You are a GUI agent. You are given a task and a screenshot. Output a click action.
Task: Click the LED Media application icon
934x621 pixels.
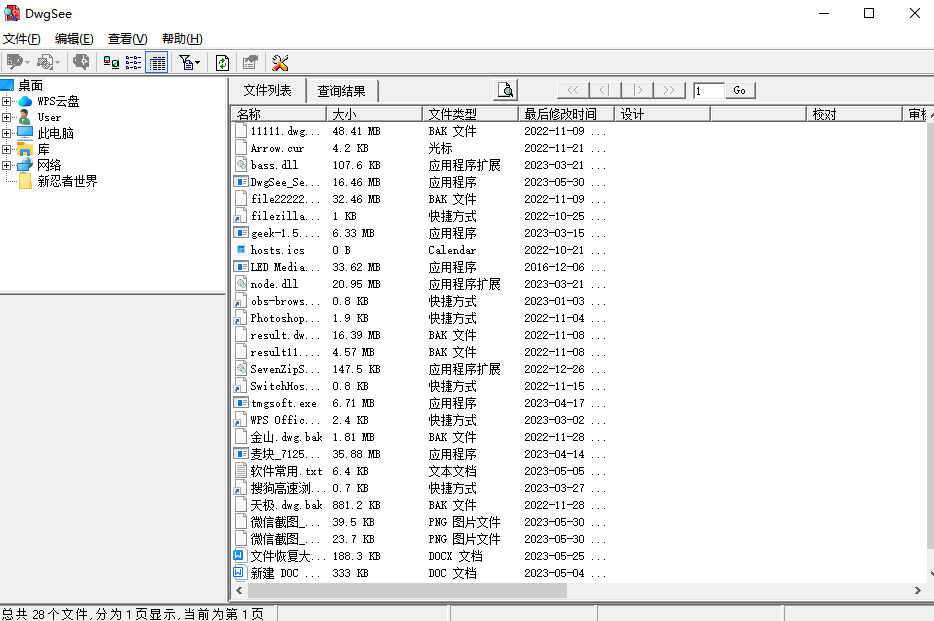click(x=241, y=267)
